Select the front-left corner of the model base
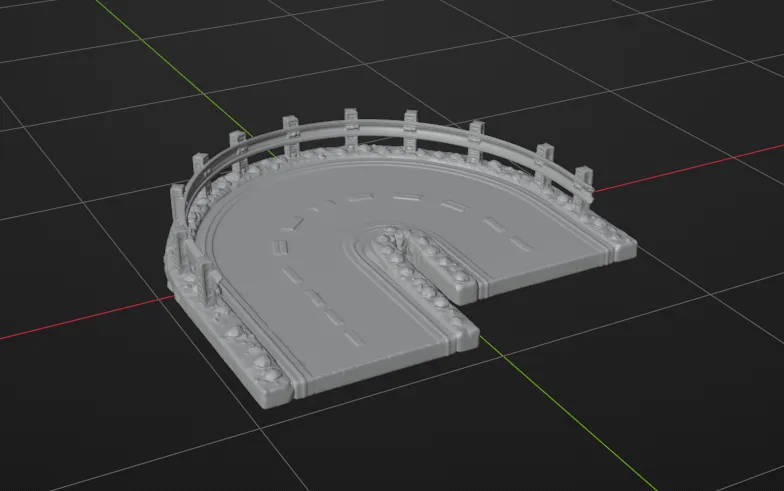Viewport: 784px width, 491px height. click(260, 402)
